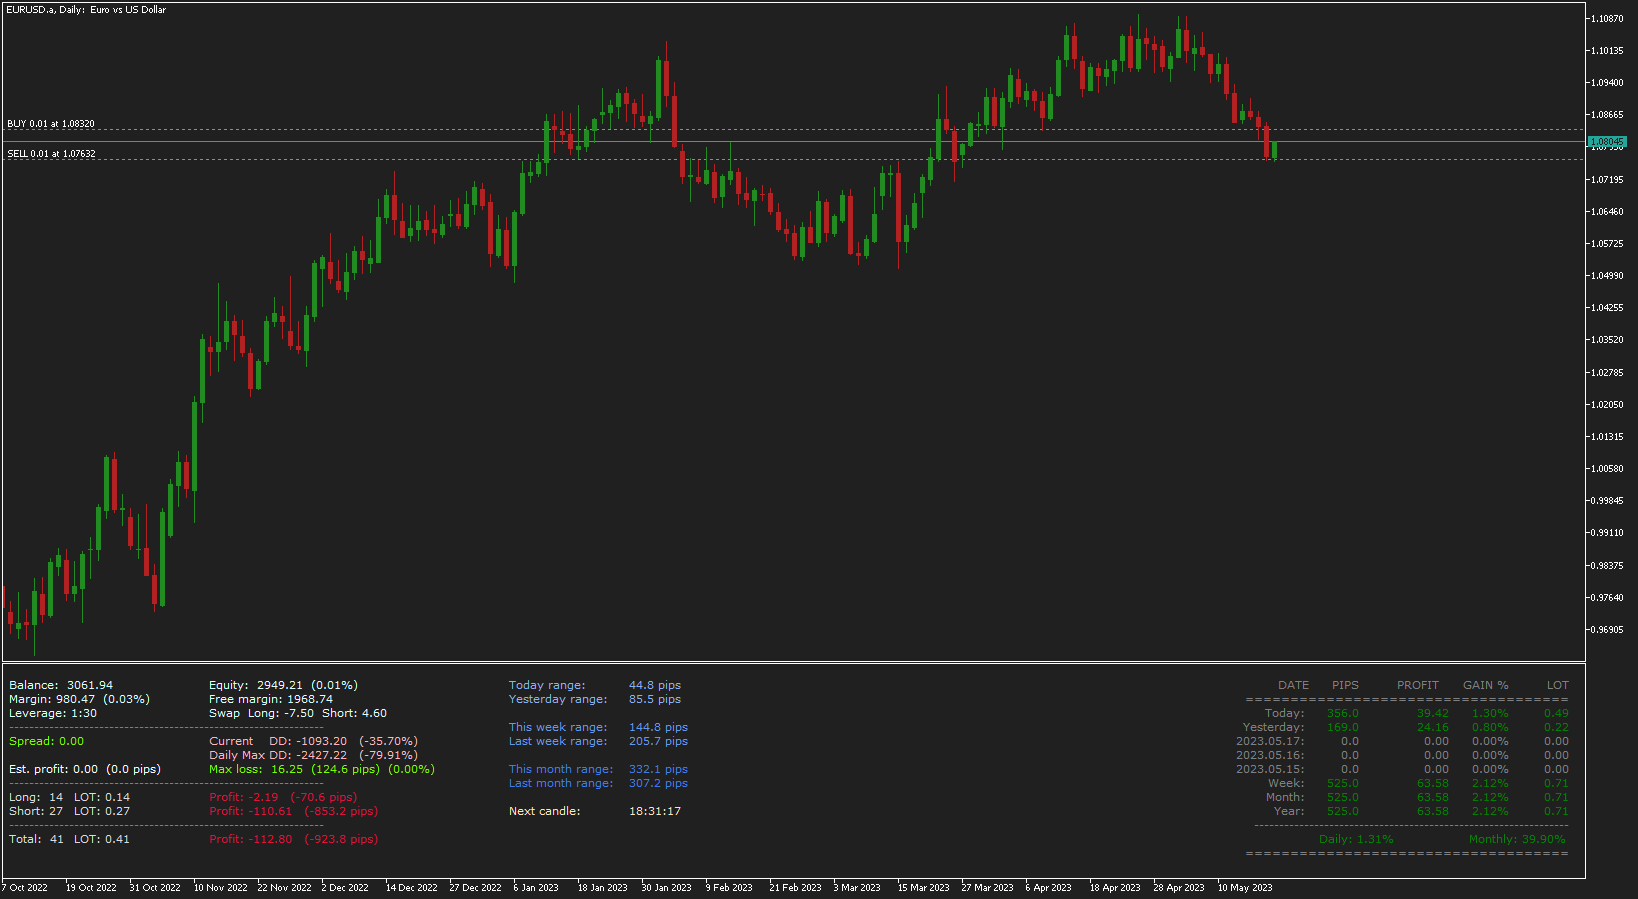1638x899 pixels.
Task: Click the 1.10870 price axis label
Action: click(1607, 19)
